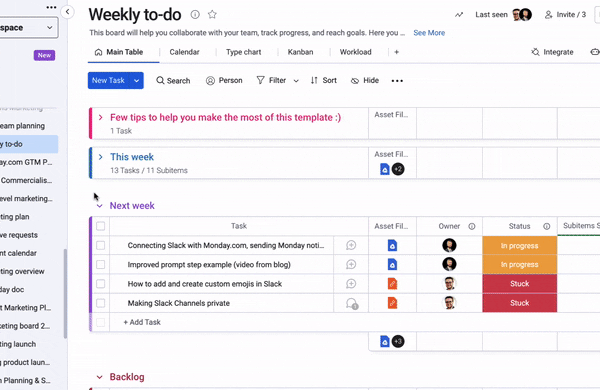Change In progress status of Connecting Slack task
Viewport: 600px width, 390px height.
coord(519,245)
